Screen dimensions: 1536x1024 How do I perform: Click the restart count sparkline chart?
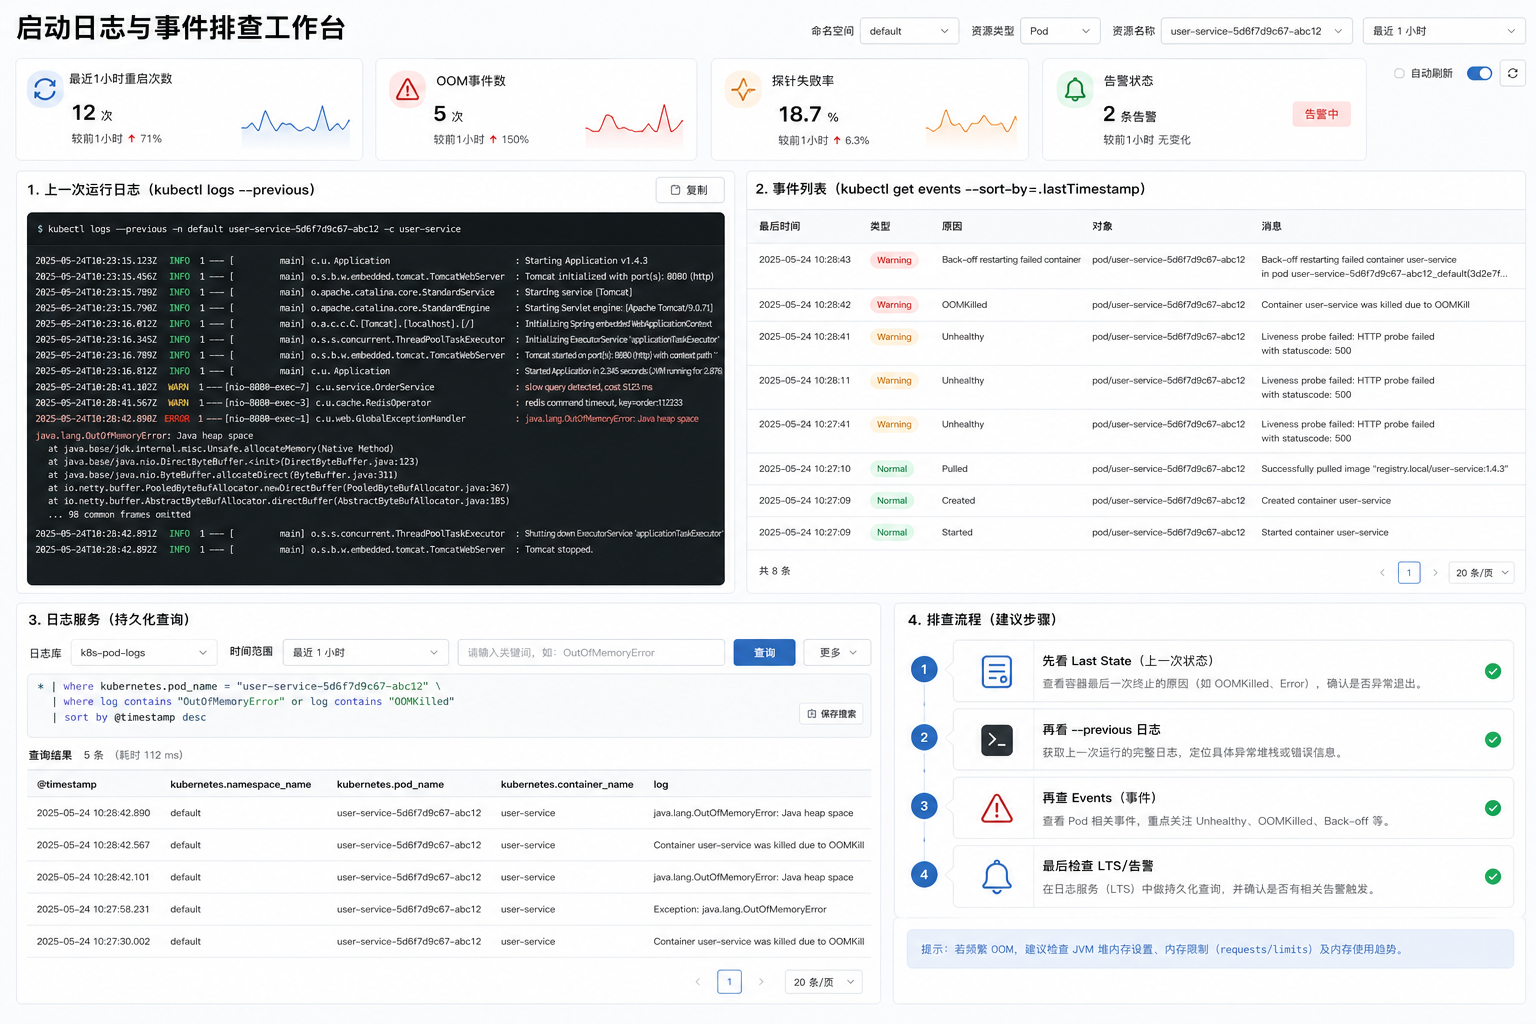296,120
